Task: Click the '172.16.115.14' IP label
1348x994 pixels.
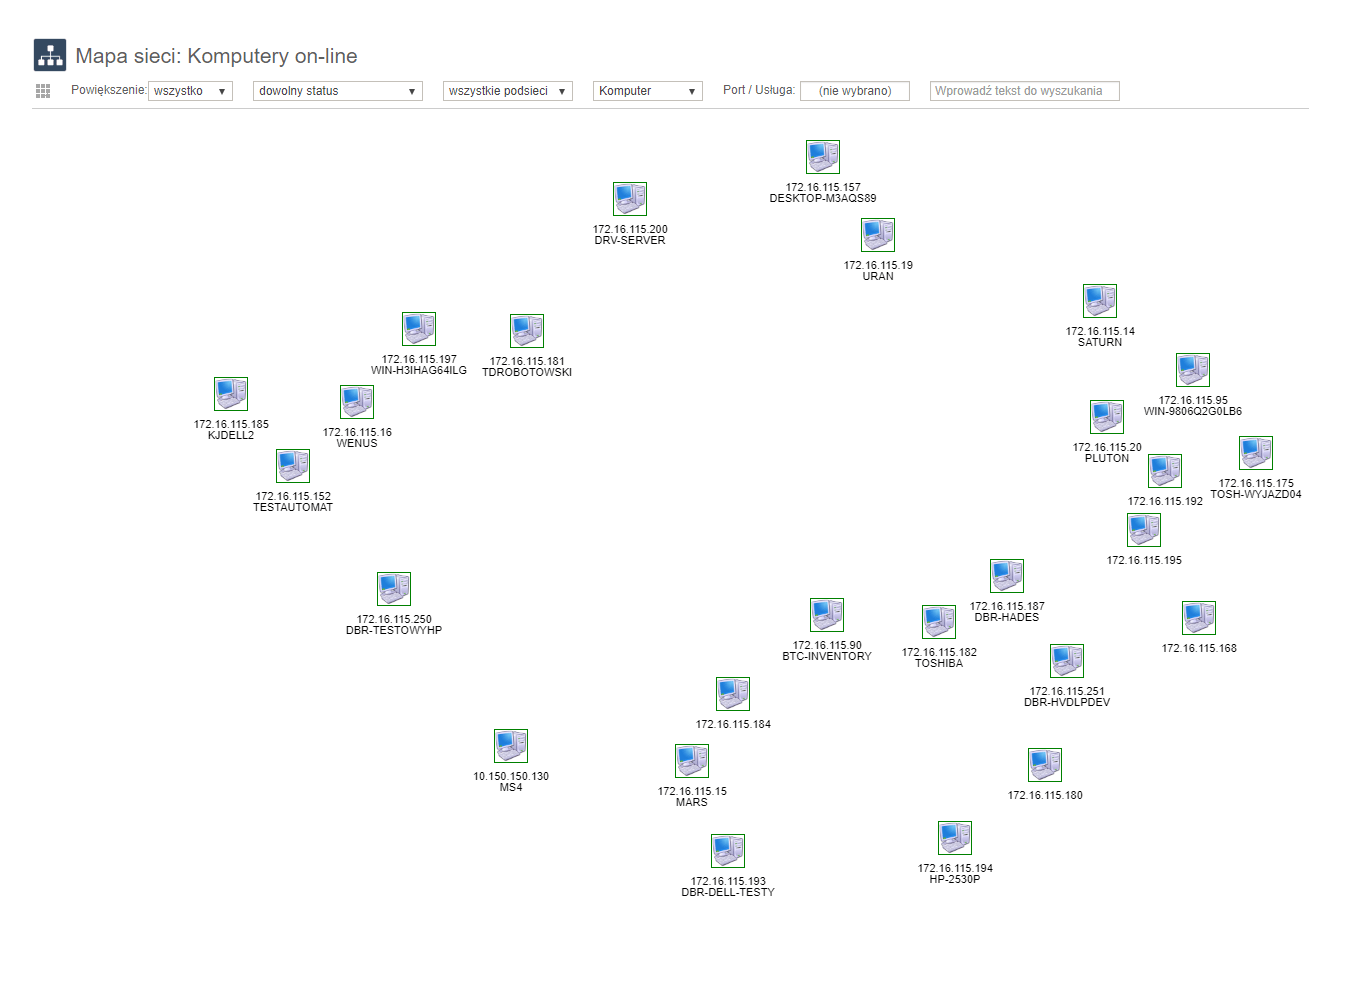Action: (1100, 331)
